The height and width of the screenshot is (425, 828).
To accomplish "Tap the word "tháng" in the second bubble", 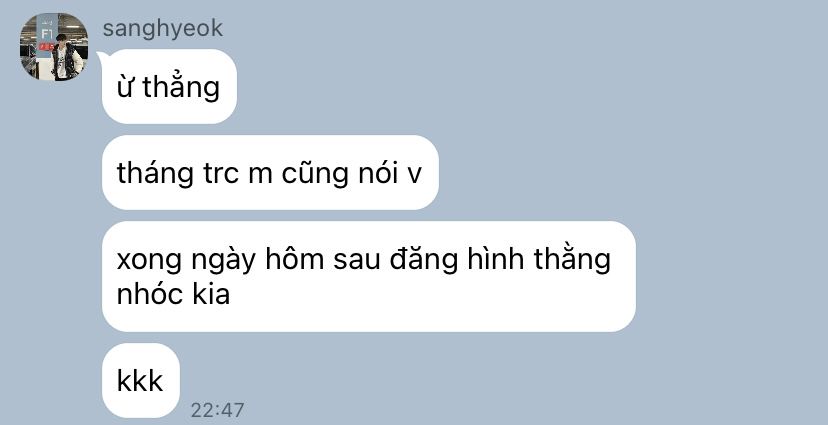I will tap(155, 173).
